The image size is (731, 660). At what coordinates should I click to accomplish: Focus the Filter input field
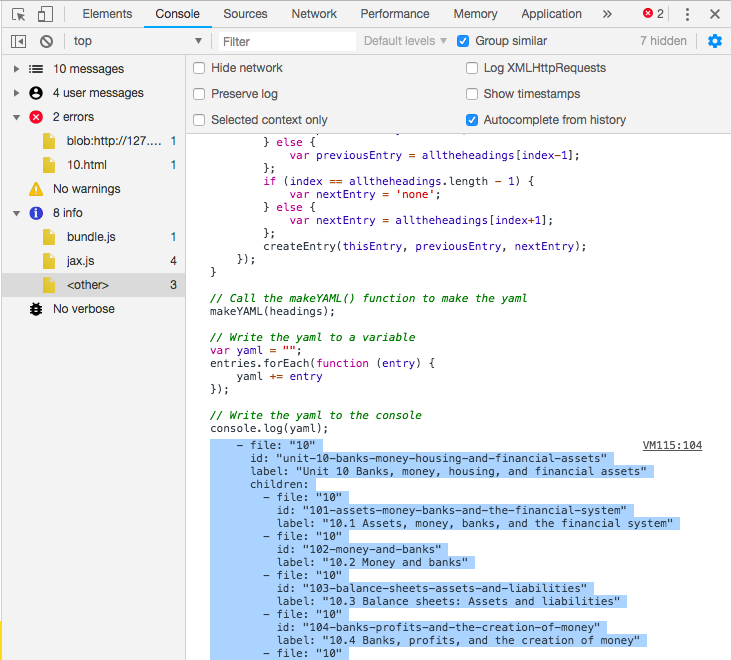click(287, 41)
